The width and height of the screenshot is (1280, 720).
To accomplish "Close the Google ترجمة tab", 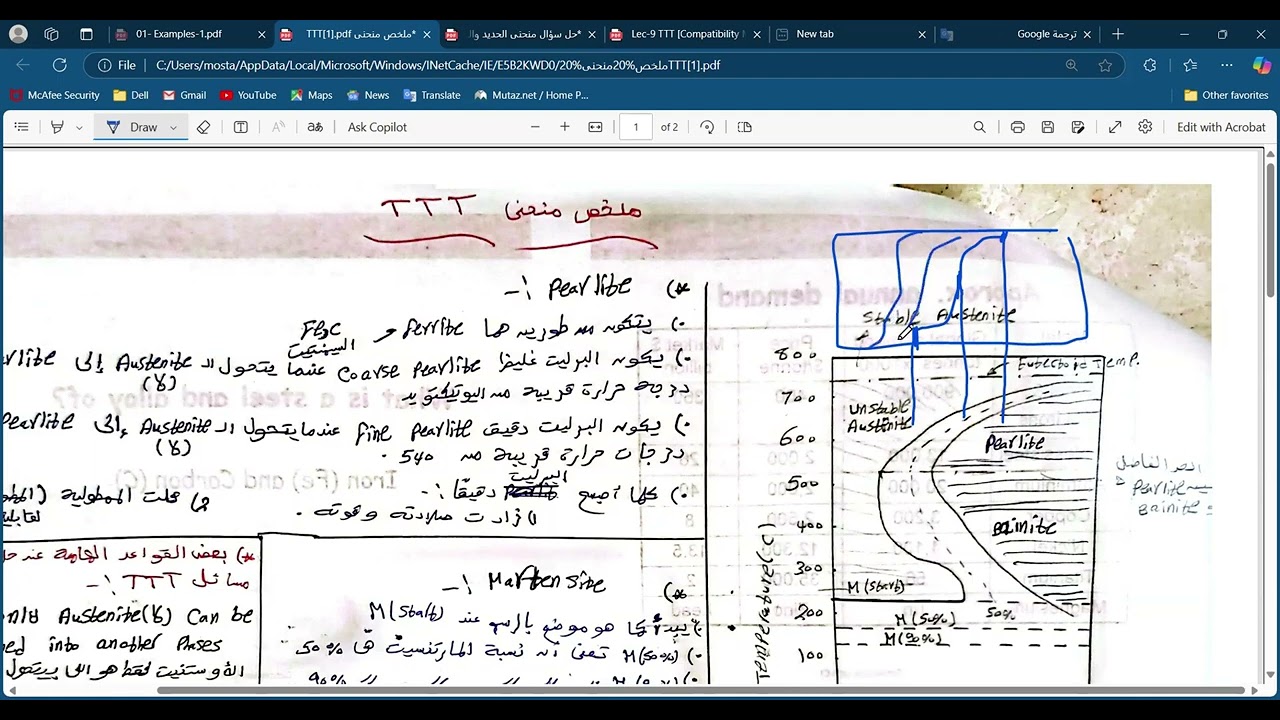I will [1087, 34].
